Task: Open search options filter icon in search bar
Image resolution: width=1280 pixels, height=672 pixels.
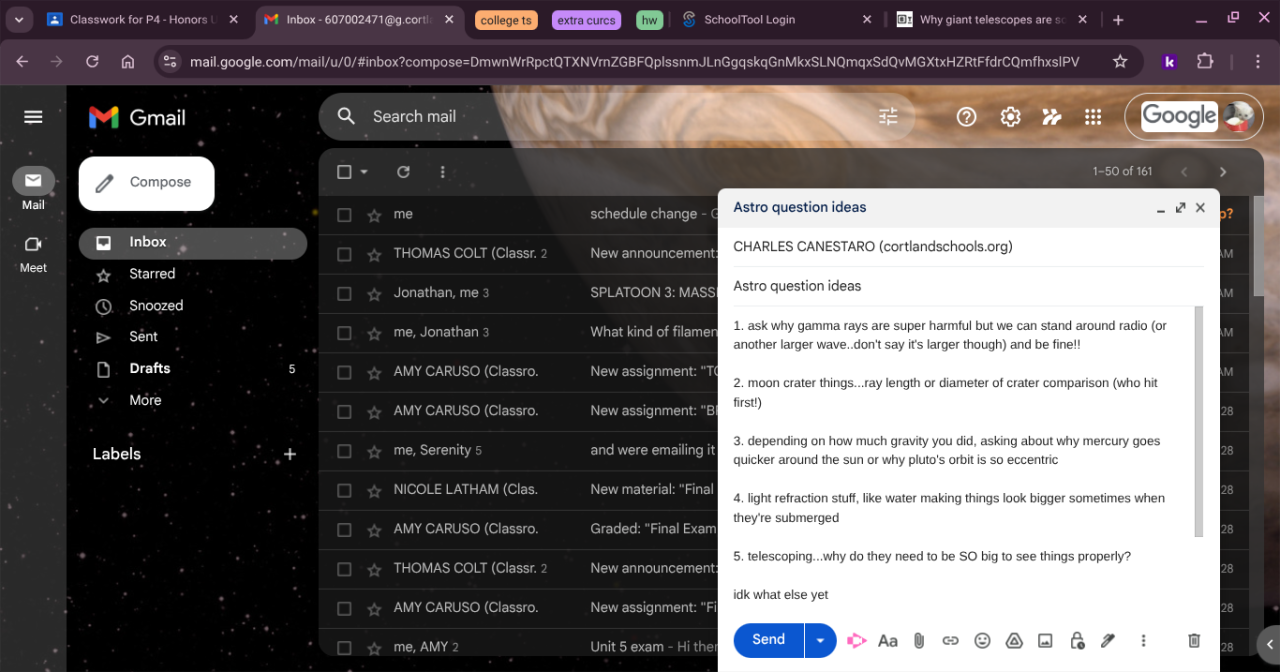Action: click(888, 117)
